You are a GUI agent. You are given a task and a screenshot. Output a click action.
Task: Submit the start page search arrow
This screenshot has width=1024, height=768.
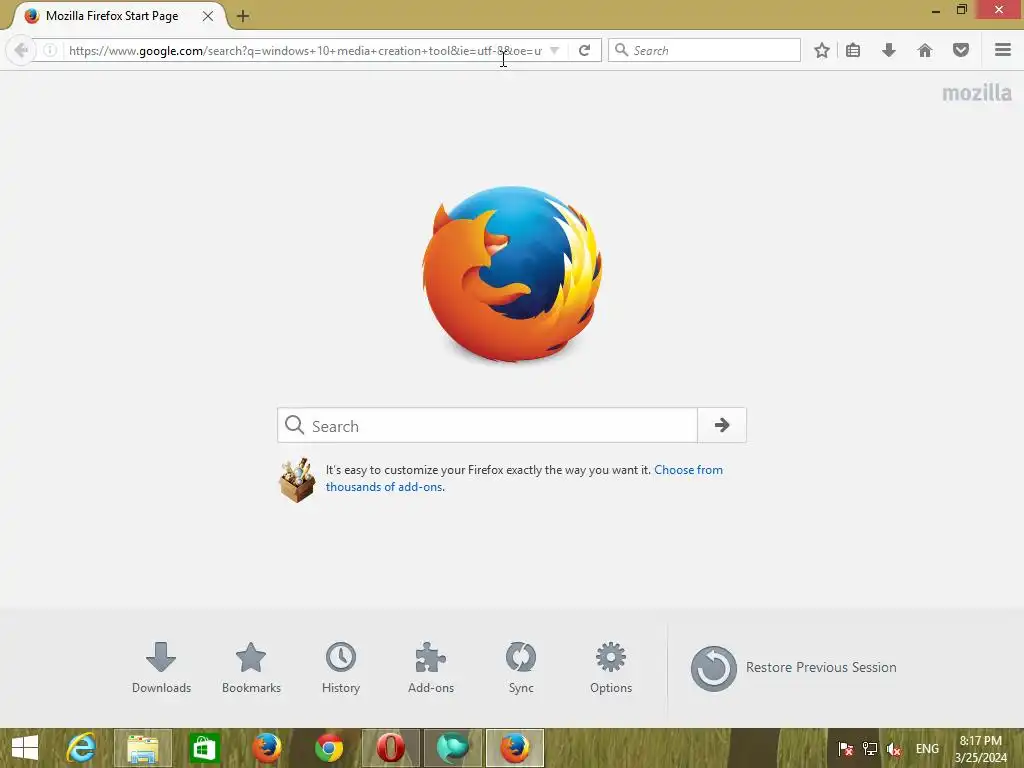[x=722, y=425]
